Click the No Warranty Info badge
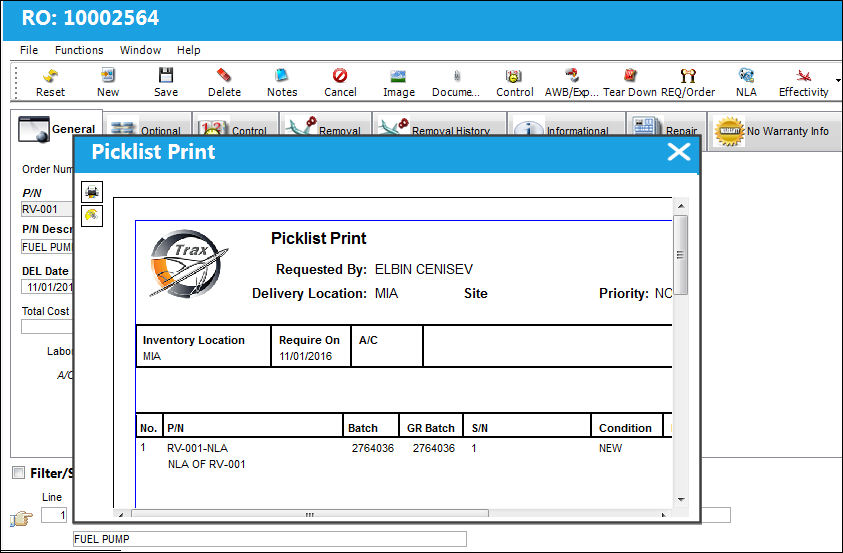This screenshot has height=553, width=843. [x=728, y=131]
